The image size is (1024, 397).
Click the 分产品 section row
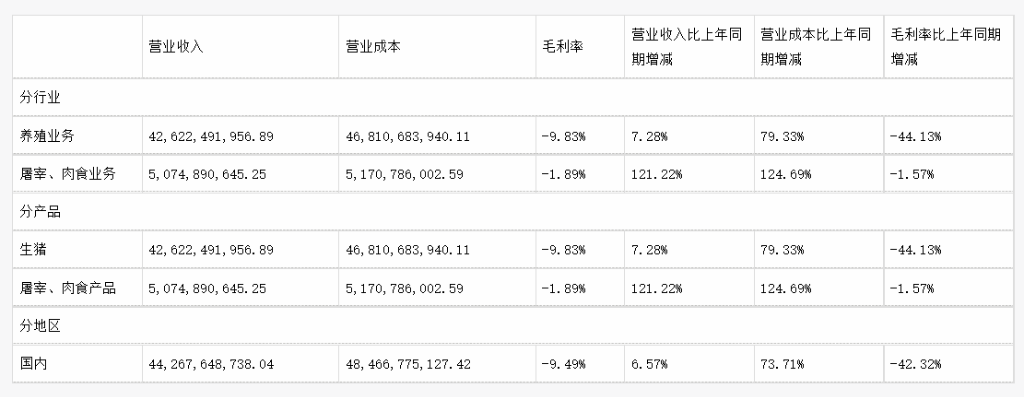click(x=513, y=212)
